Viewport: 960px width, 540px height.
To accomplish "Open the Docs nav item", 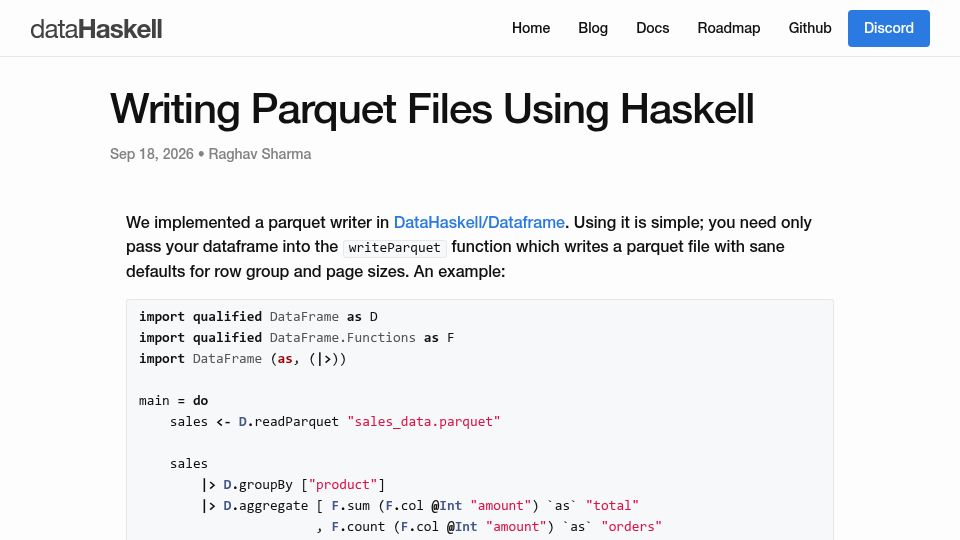I will tap(652, 28).
